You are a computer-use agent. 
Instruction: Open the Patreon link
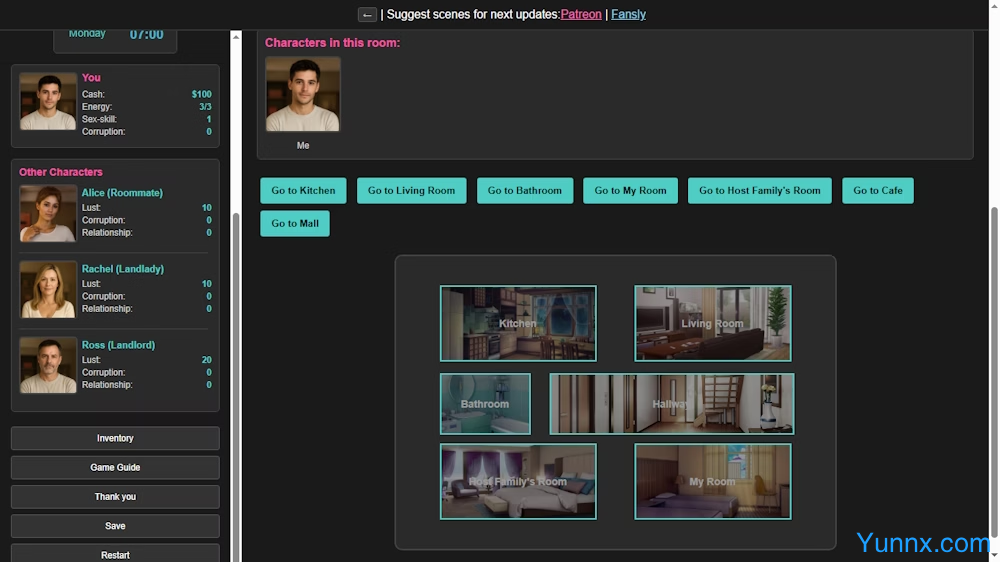[x=581, y=15]
